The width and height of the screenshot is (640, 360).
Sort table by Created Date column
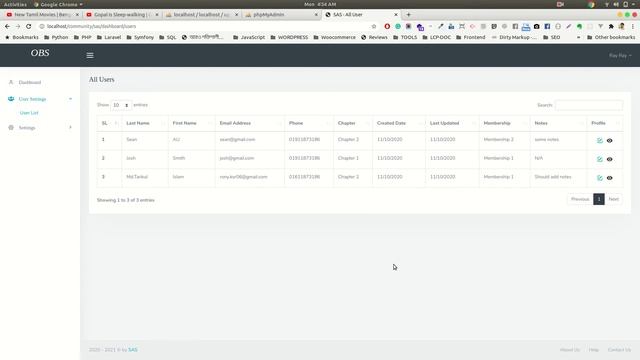coord(399,123)
